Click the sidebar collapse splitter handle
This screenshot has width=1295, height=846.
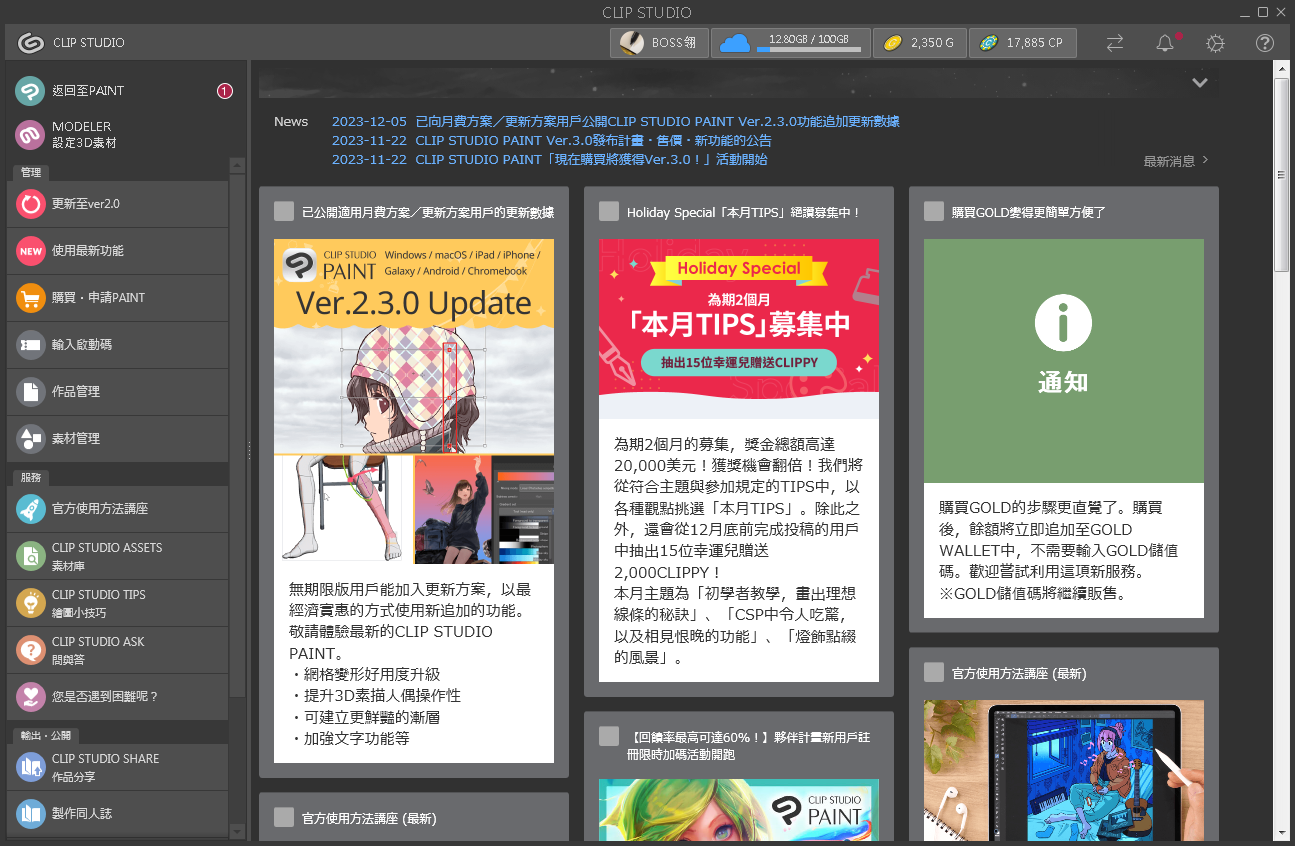(249, 452)
